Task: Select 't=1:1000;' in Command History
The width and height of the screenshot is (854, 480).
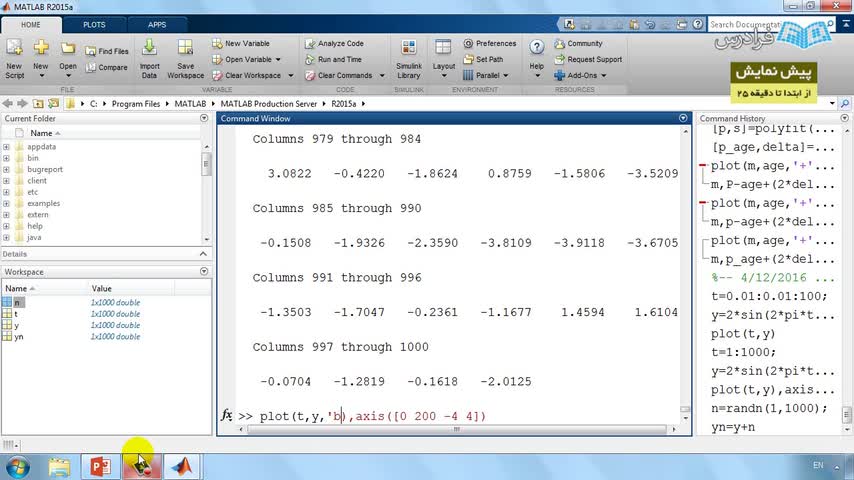Action: (x=743, y=352)
